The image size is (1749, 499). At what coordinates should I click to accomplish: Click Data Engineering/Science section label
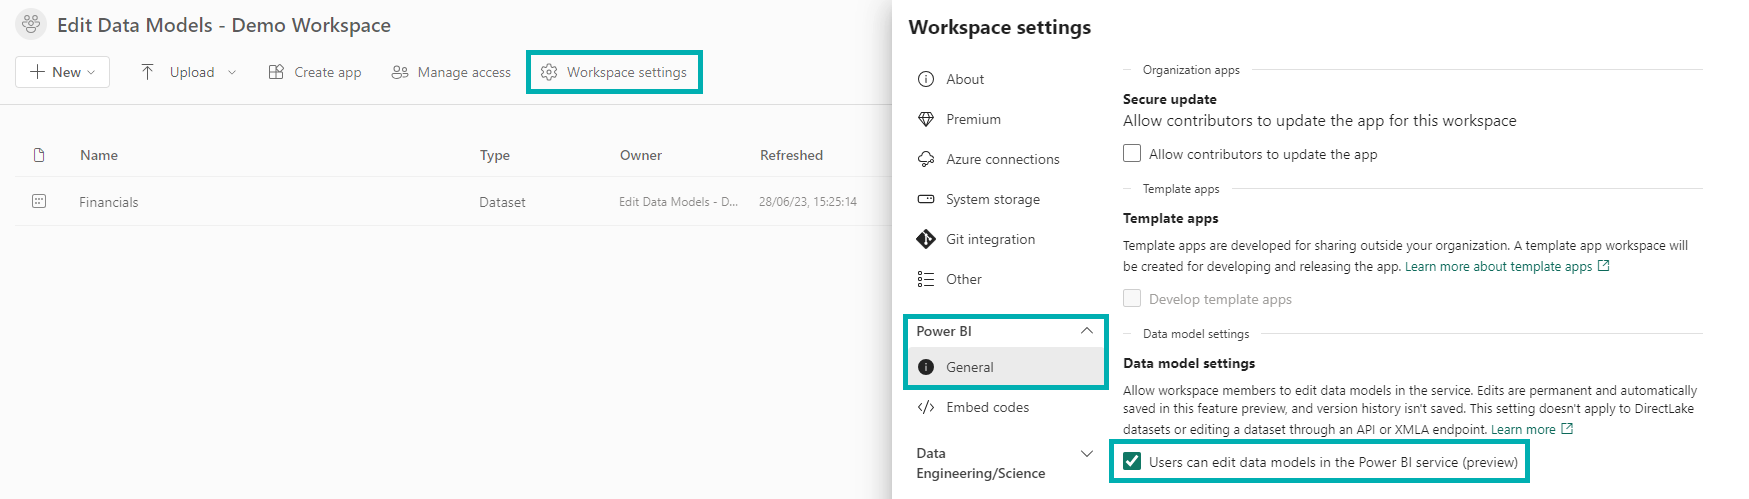tap(981, 463)
